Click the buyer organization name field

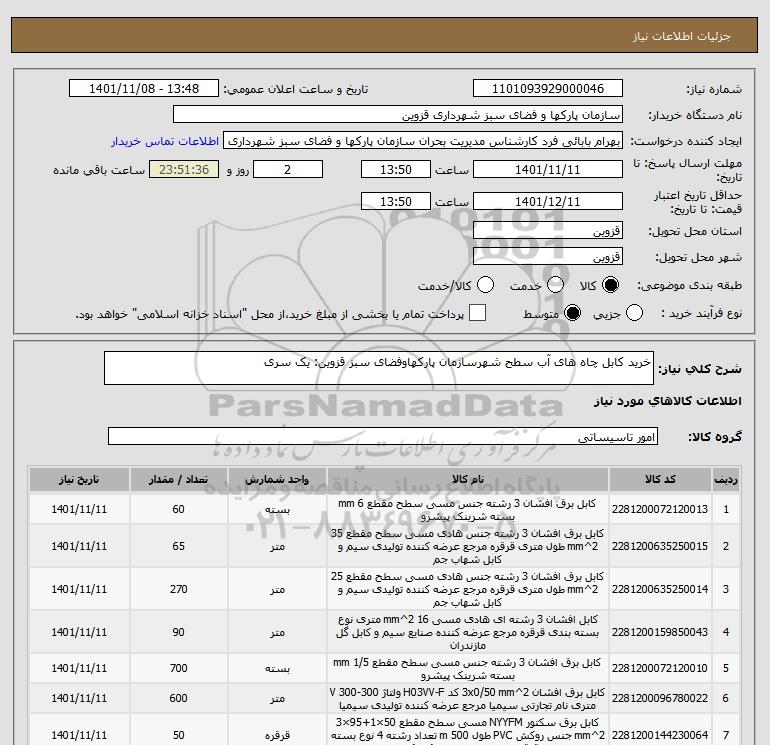(x=398, y=115)
